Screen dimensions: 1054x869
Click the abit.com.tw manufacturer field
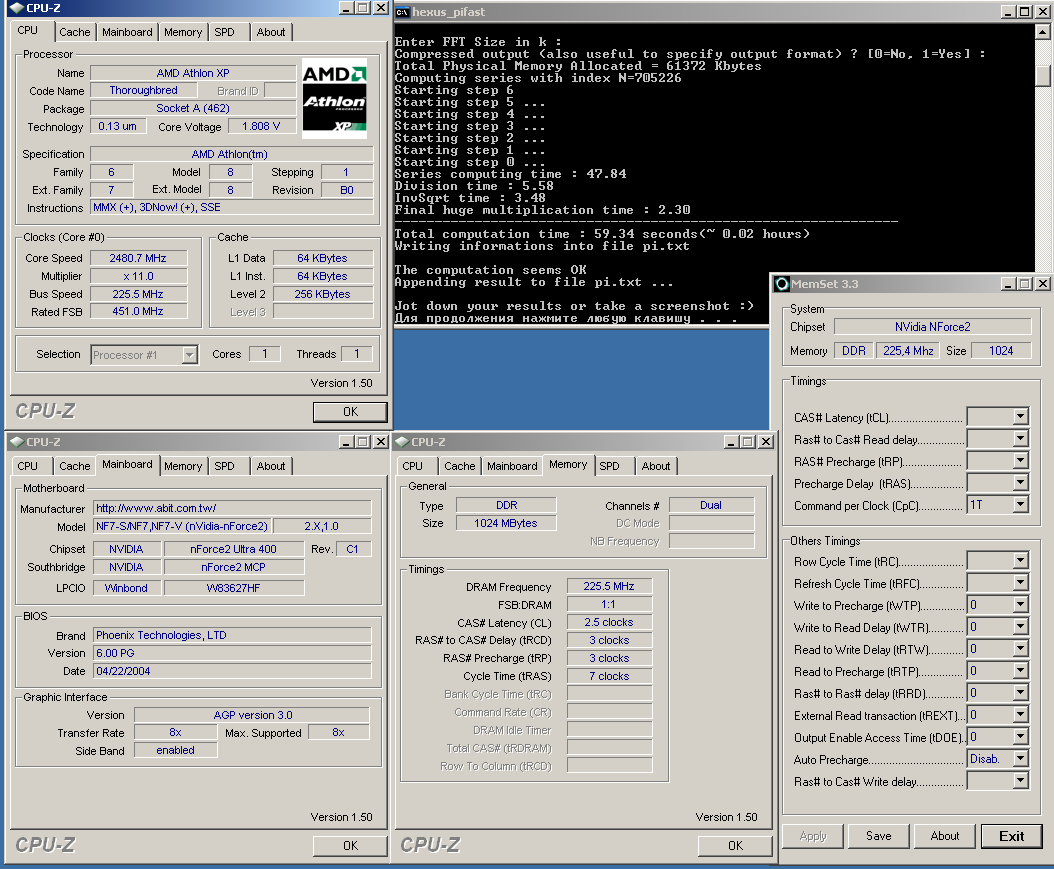[232, 508]
